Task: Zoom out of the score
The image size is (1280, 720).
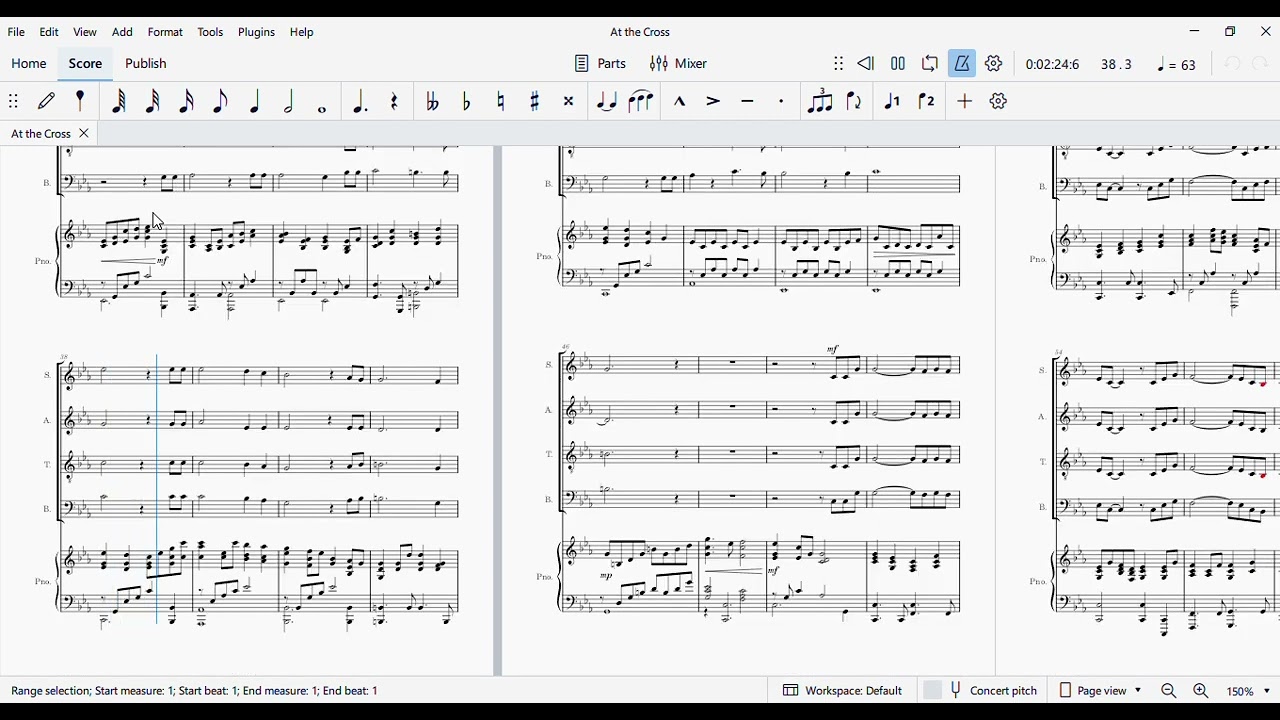Action: tap(1169, 691)
